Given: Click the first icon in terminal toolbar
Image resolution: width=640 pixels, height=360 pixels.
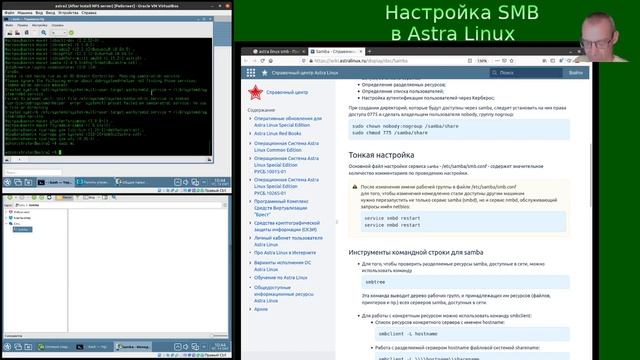Looking at the screenshot, I should click(x=10, y=33).
